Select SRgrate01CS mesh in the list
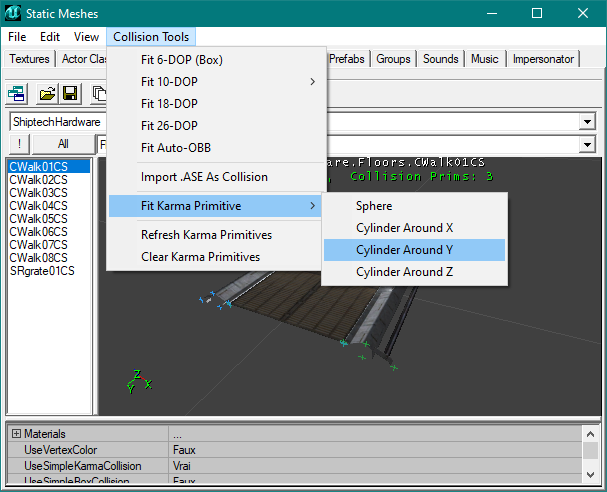The height and width of the screenshot is (492, 607). pos(42,271)
